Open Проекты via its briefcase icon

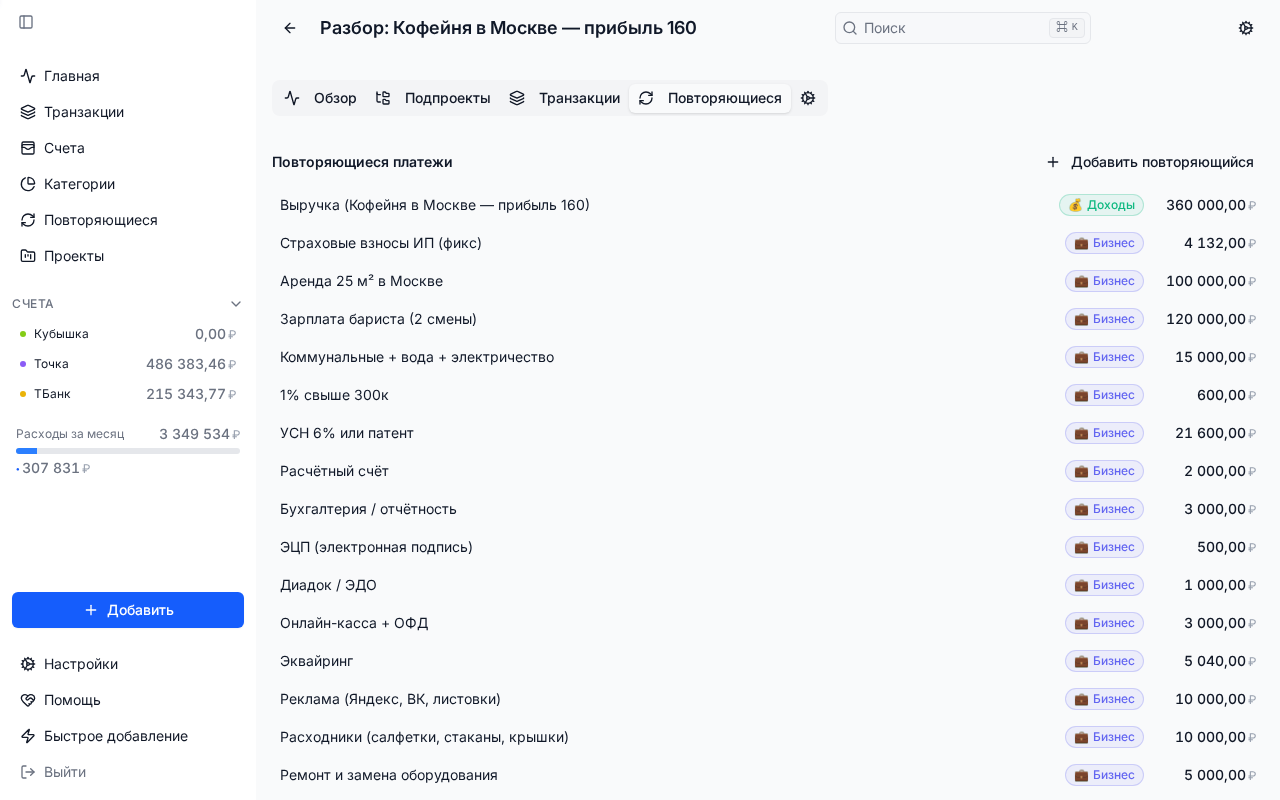click(27, 256)
